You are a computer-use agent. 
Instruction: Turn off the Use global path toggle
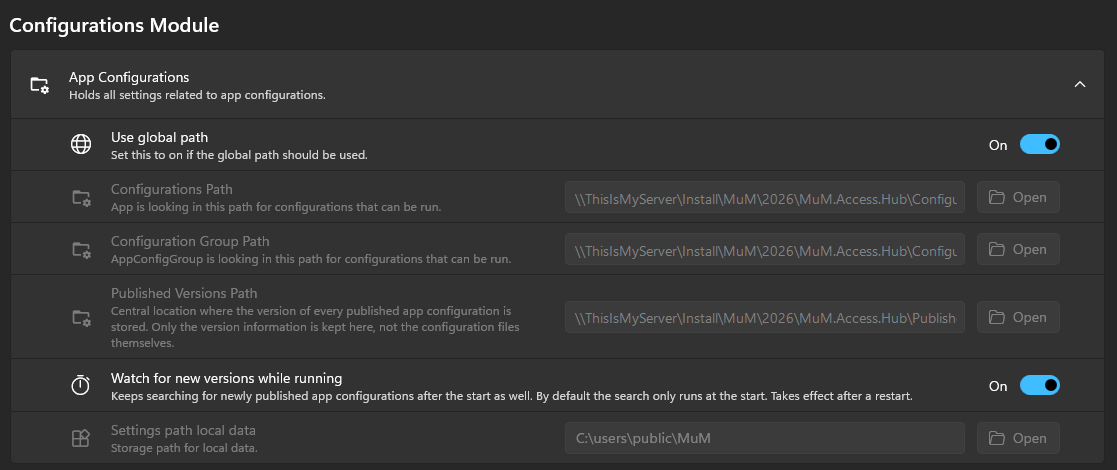(x=1039, y=145)
